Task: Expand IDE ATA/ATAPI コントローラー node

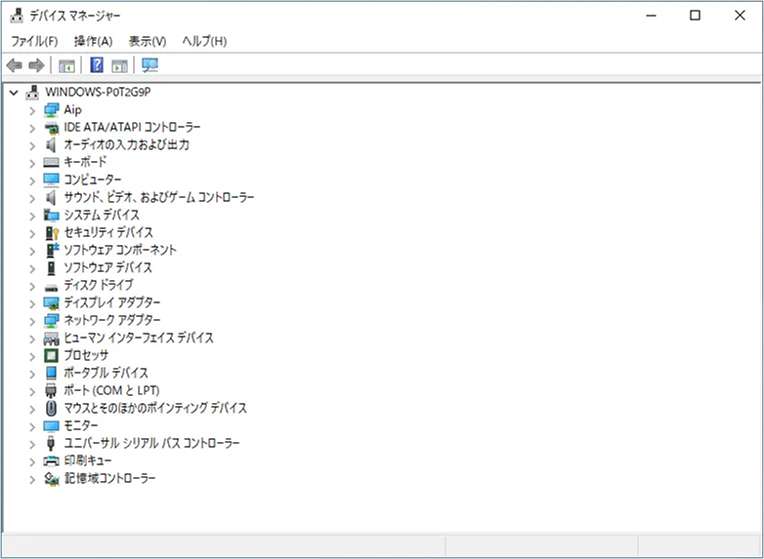Action: coord(32,128)
